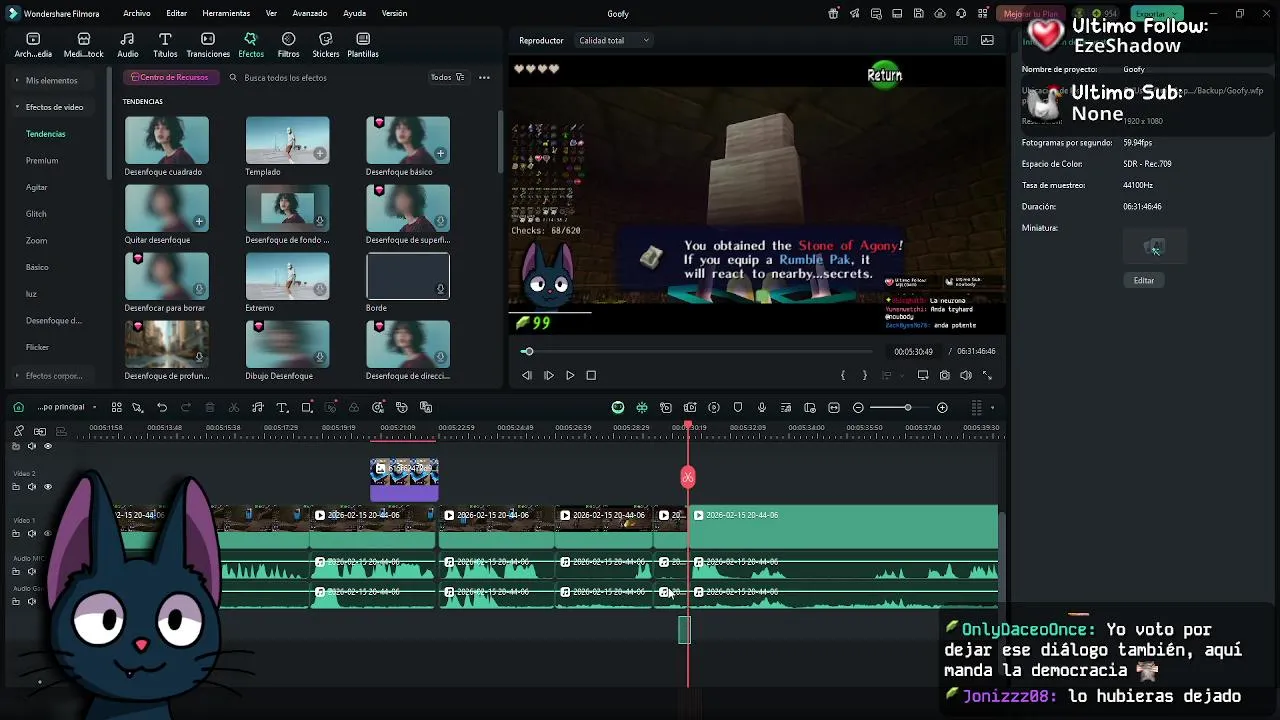Download the Borde effect
1280x720 pixels.
tap(440, 290)
